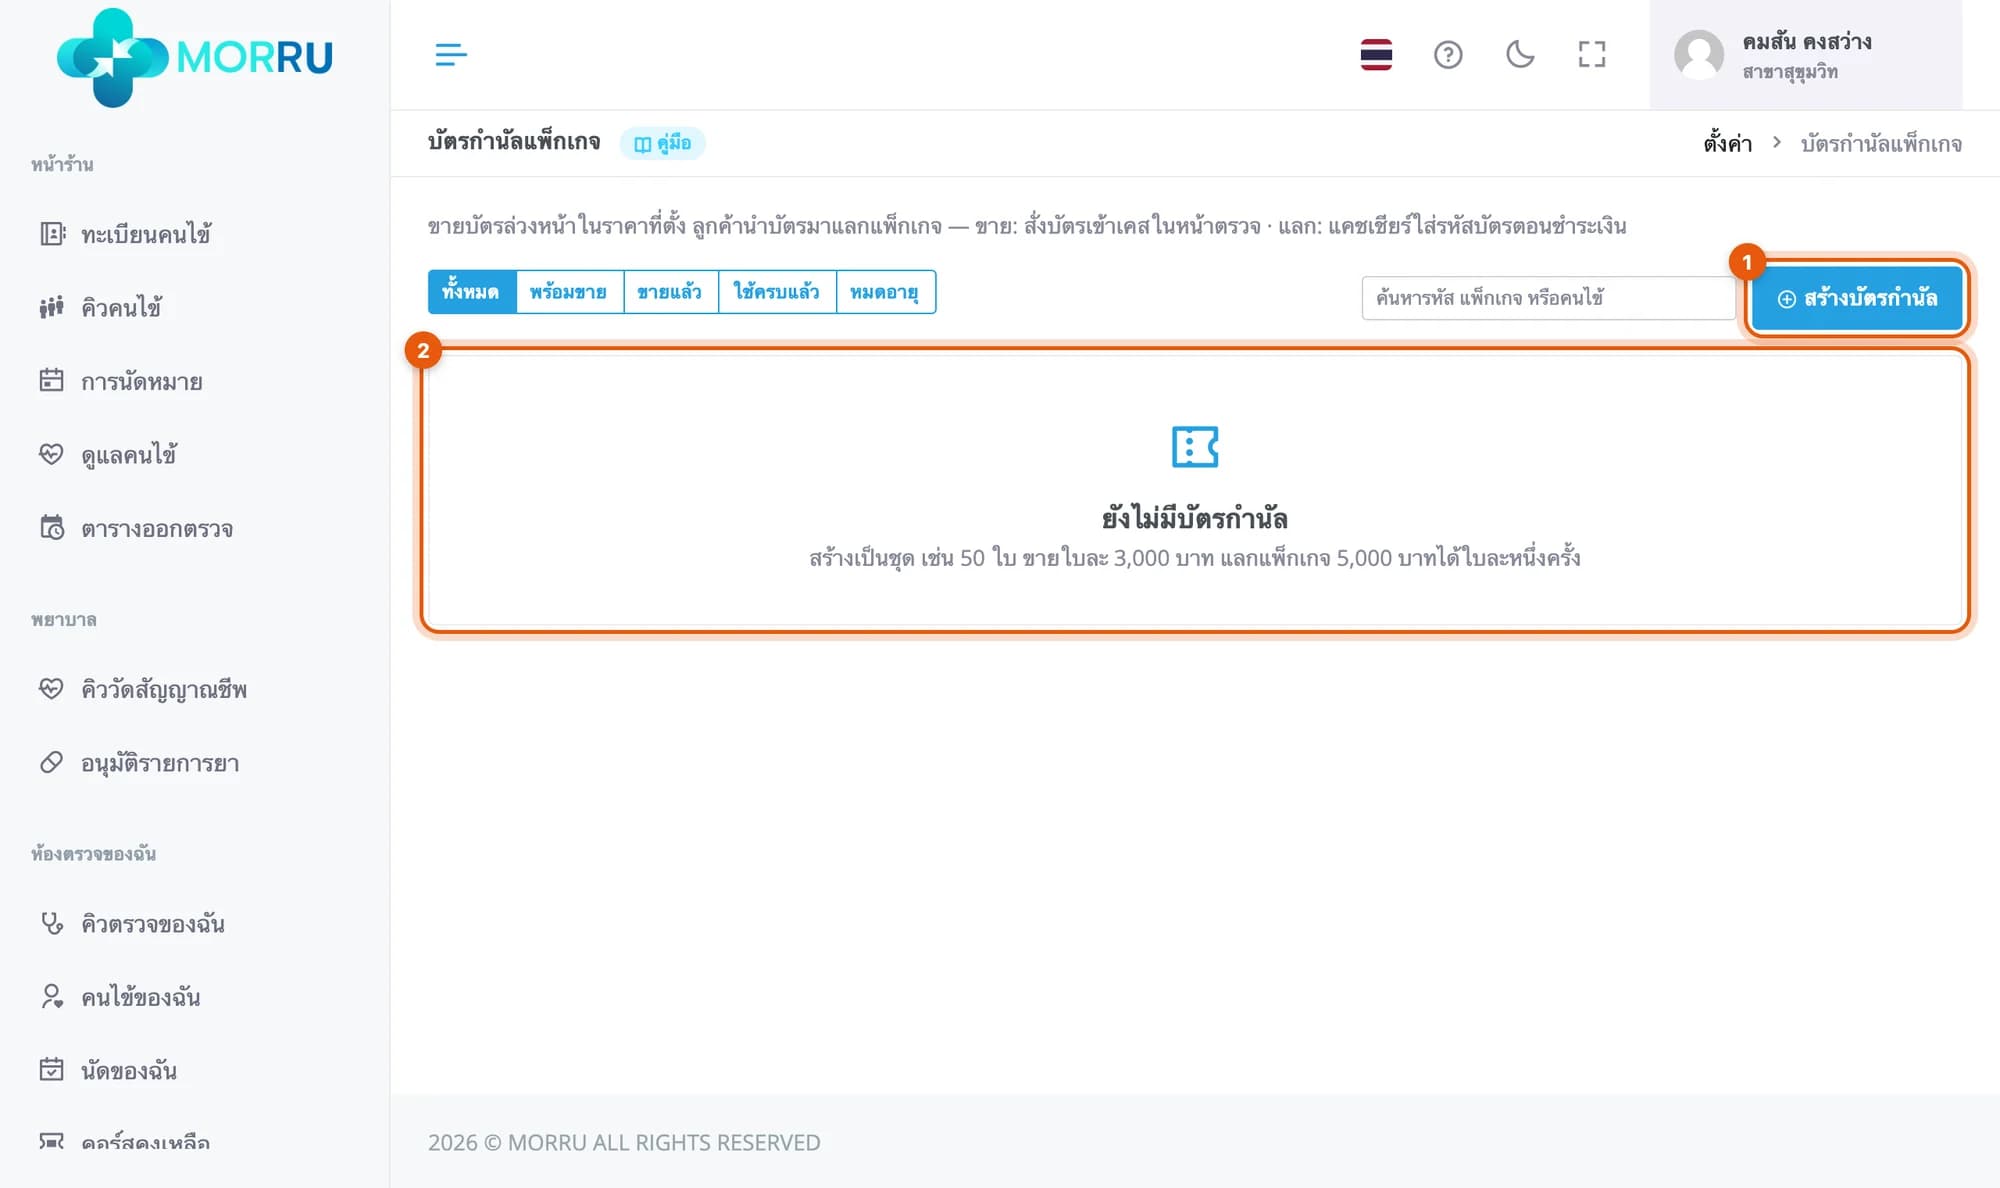This screenshot has height=1188, width=2000.
Task: Click the ยังไม่มีบัตรกำนัล empty state heading
Action: click(1195, 518)
